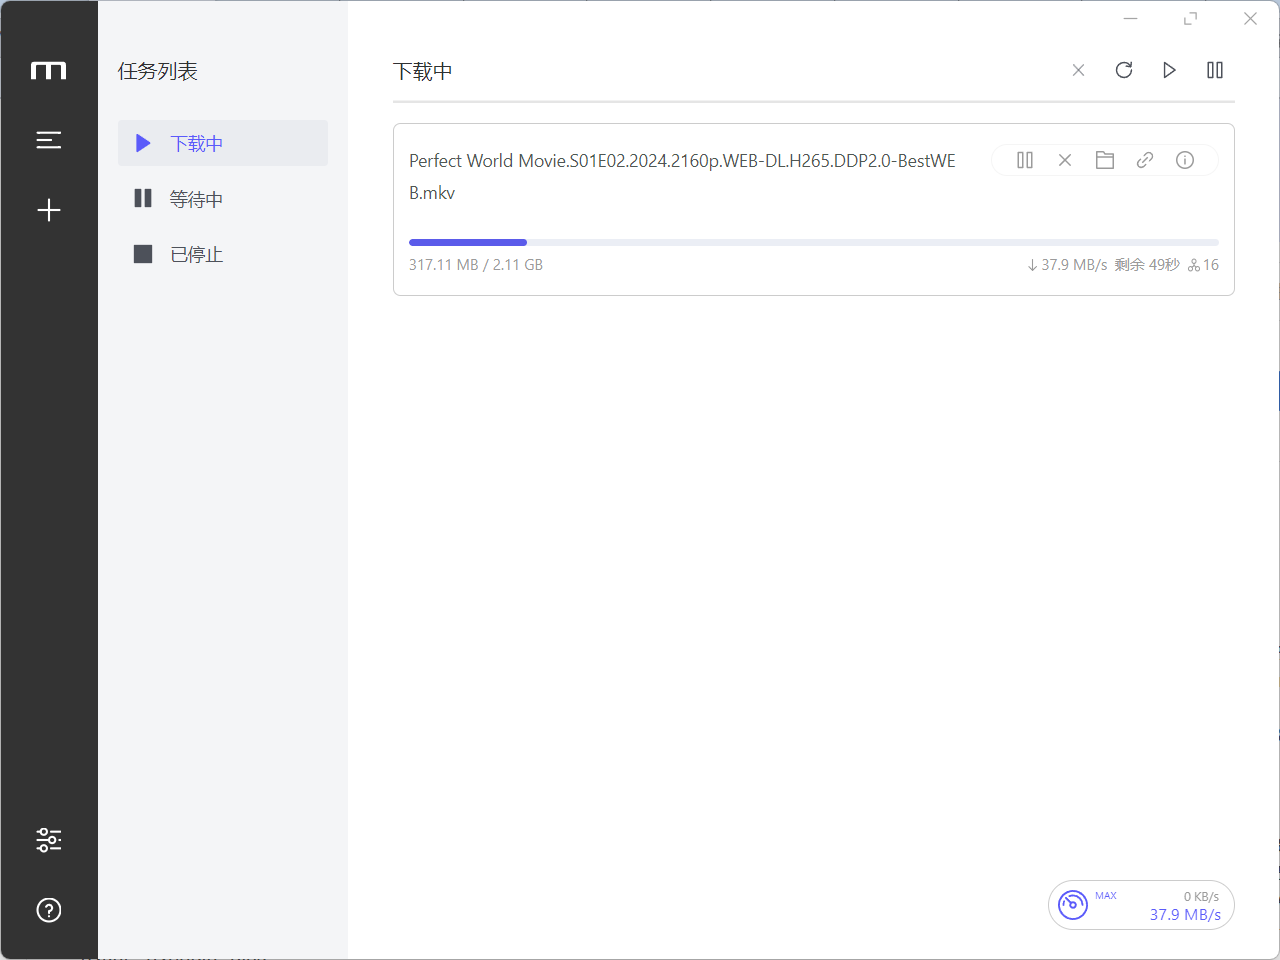The width and height of the screenshot is (1280, 960).
Task: Open the task list menu icon
Action: click(x=48, y=140)
